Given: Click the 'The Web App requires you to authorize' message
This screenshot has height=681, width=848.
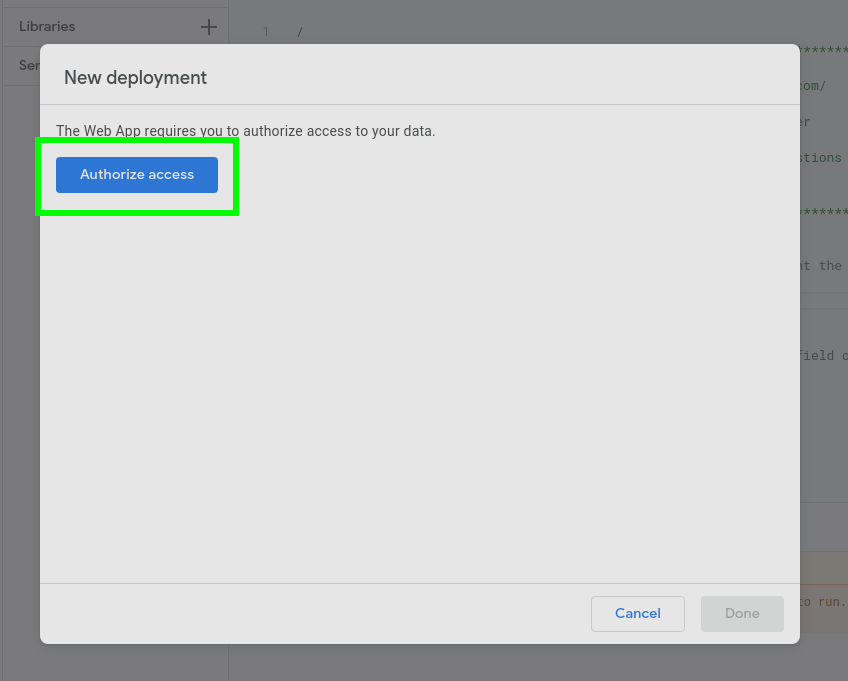Looking at the screenshot, I should [x=246, y=131].
